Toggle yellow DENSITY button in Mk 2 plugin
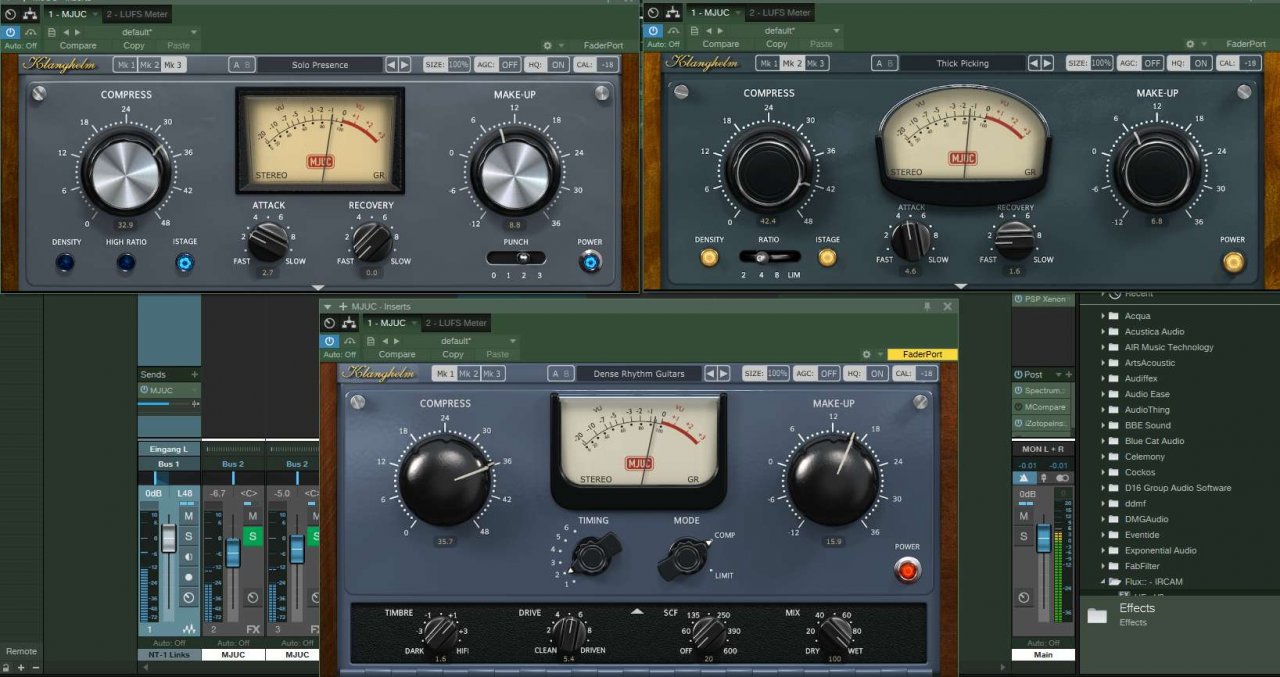This screenshot has height=677, width=1280. pos(709,257)
